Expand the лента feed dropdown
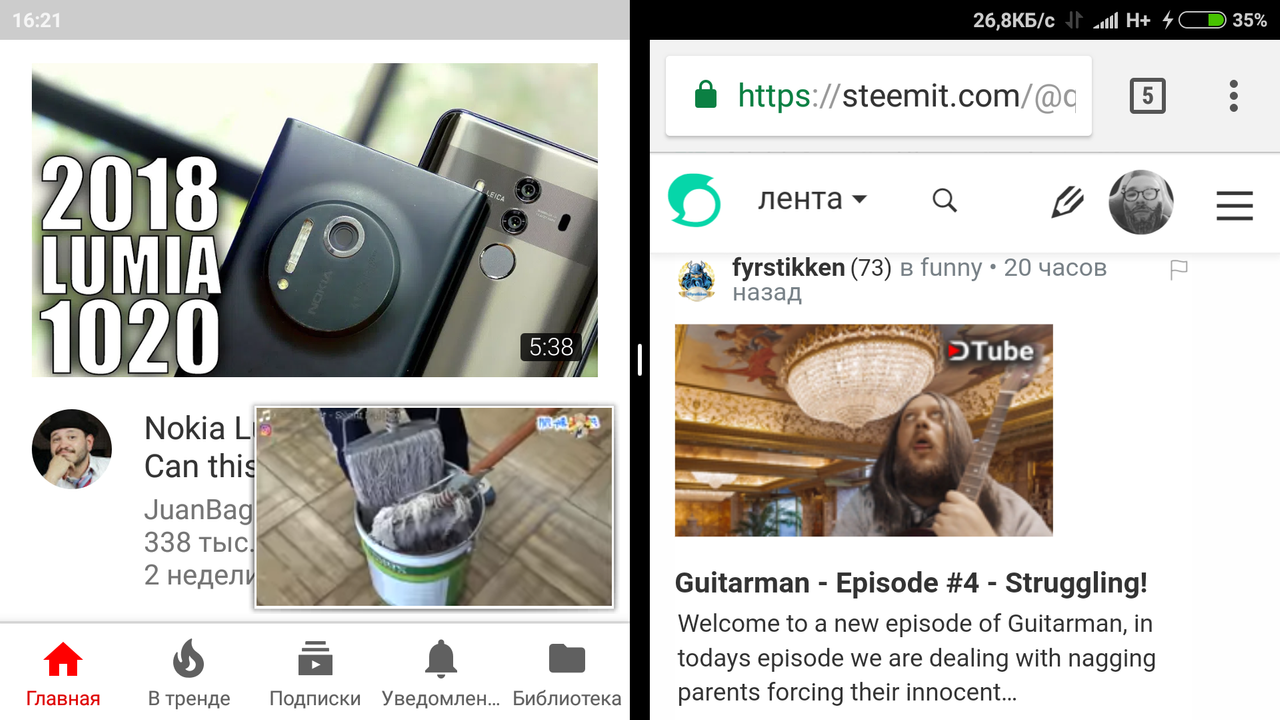The width and height of the screenshot is (1280, 720). click(x=812, y=199)
